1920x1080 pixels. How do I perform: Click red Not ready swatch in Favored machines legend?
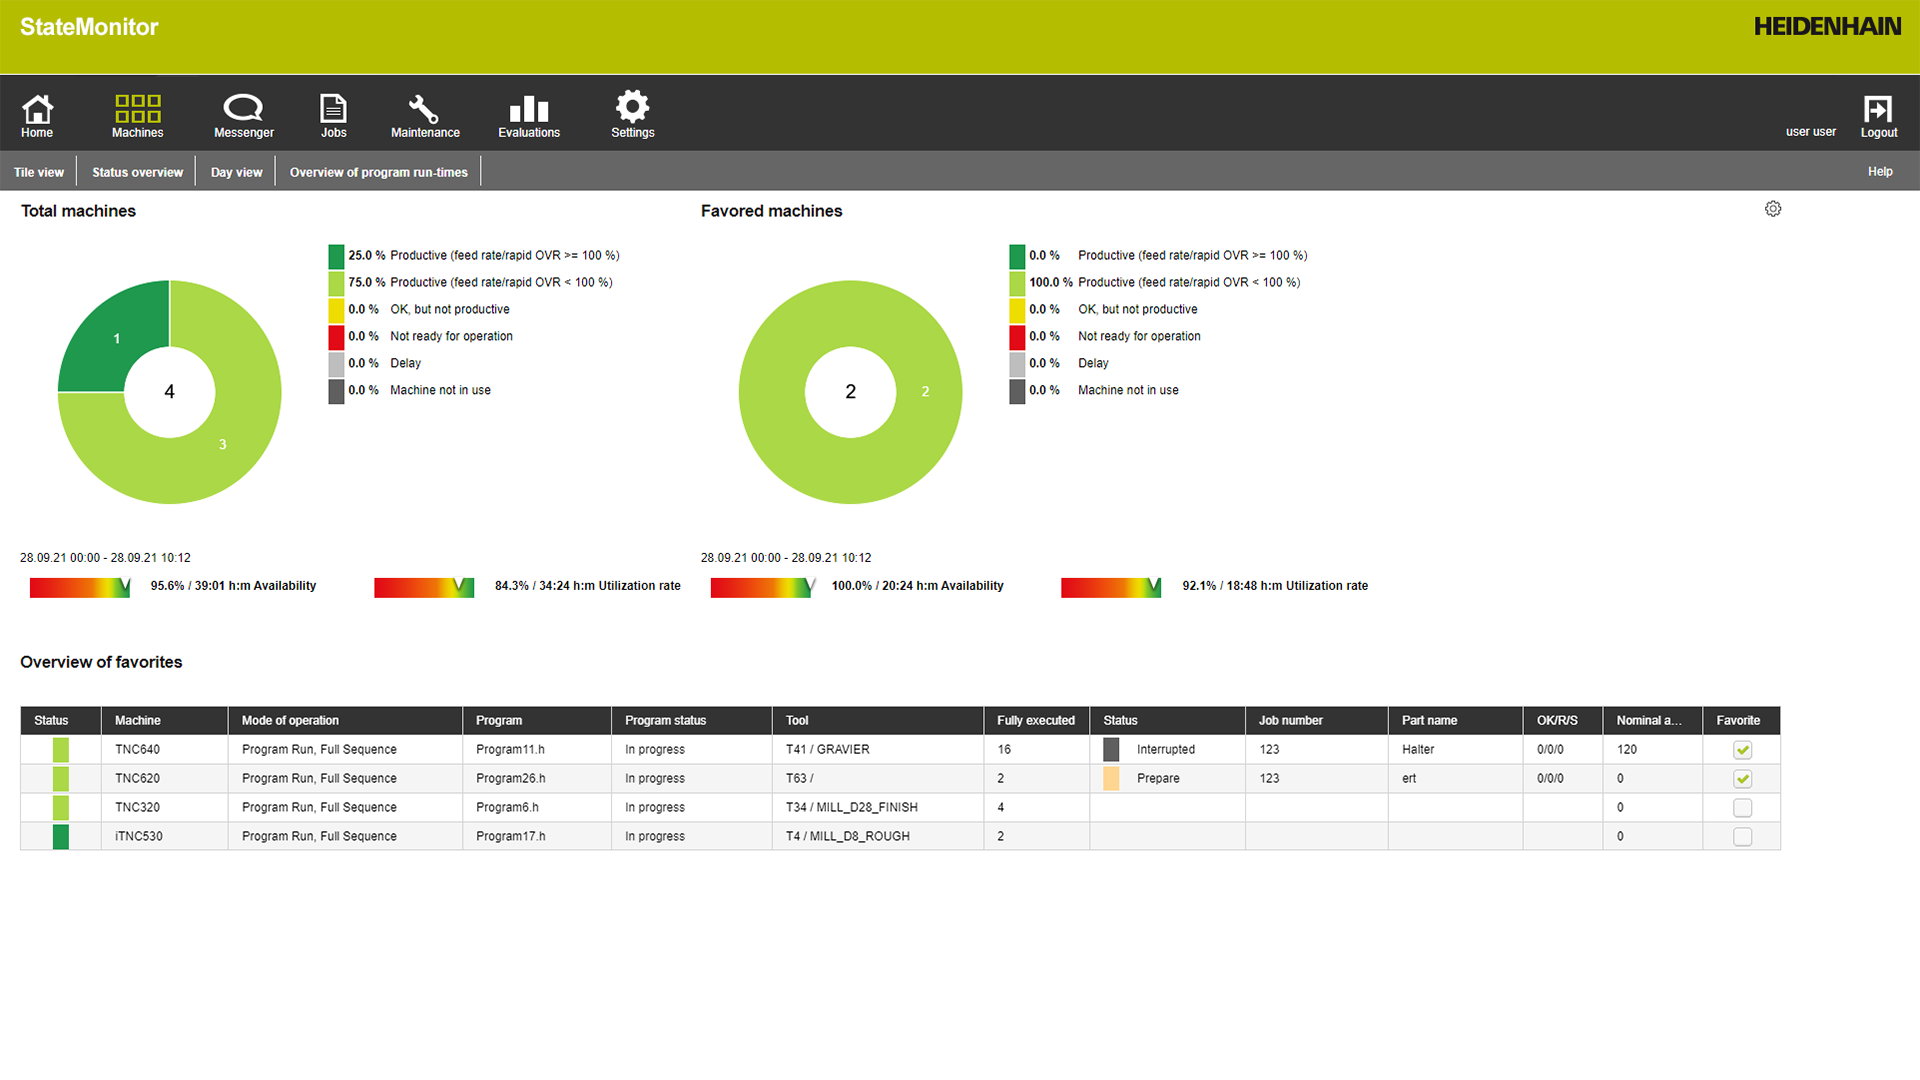click(x=1017, y=337)
